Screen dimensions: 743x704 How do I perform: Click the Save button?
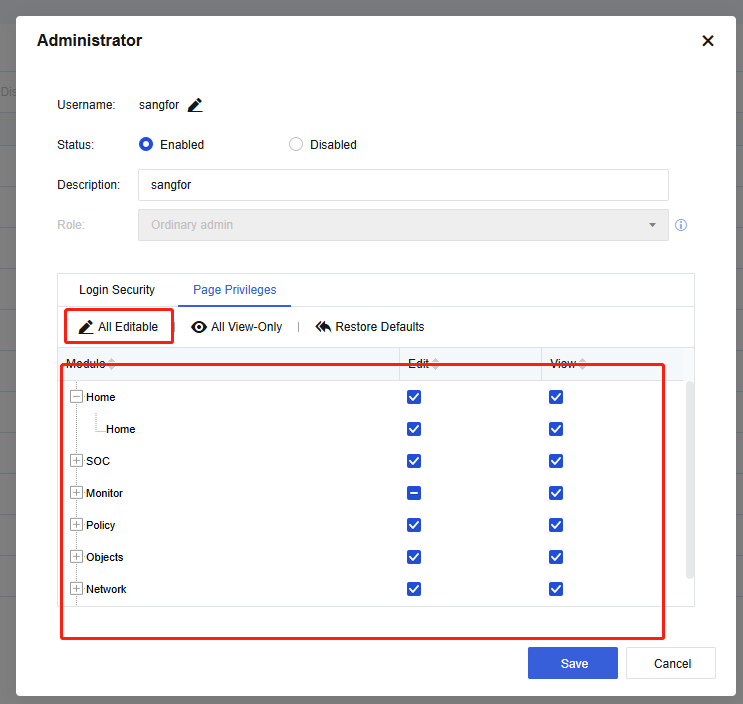[574, 663]
